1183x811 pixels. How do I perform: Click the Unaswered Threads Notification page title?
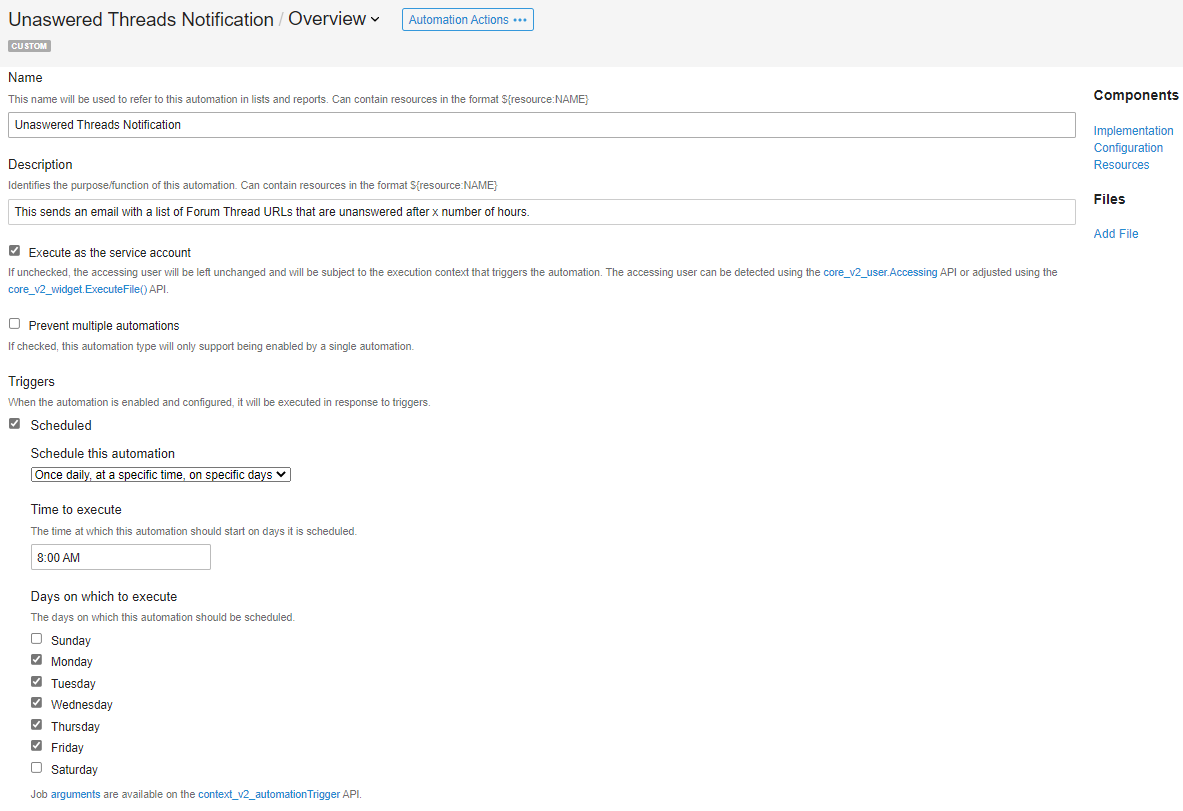pyautogui.click(x=141, y=20)
